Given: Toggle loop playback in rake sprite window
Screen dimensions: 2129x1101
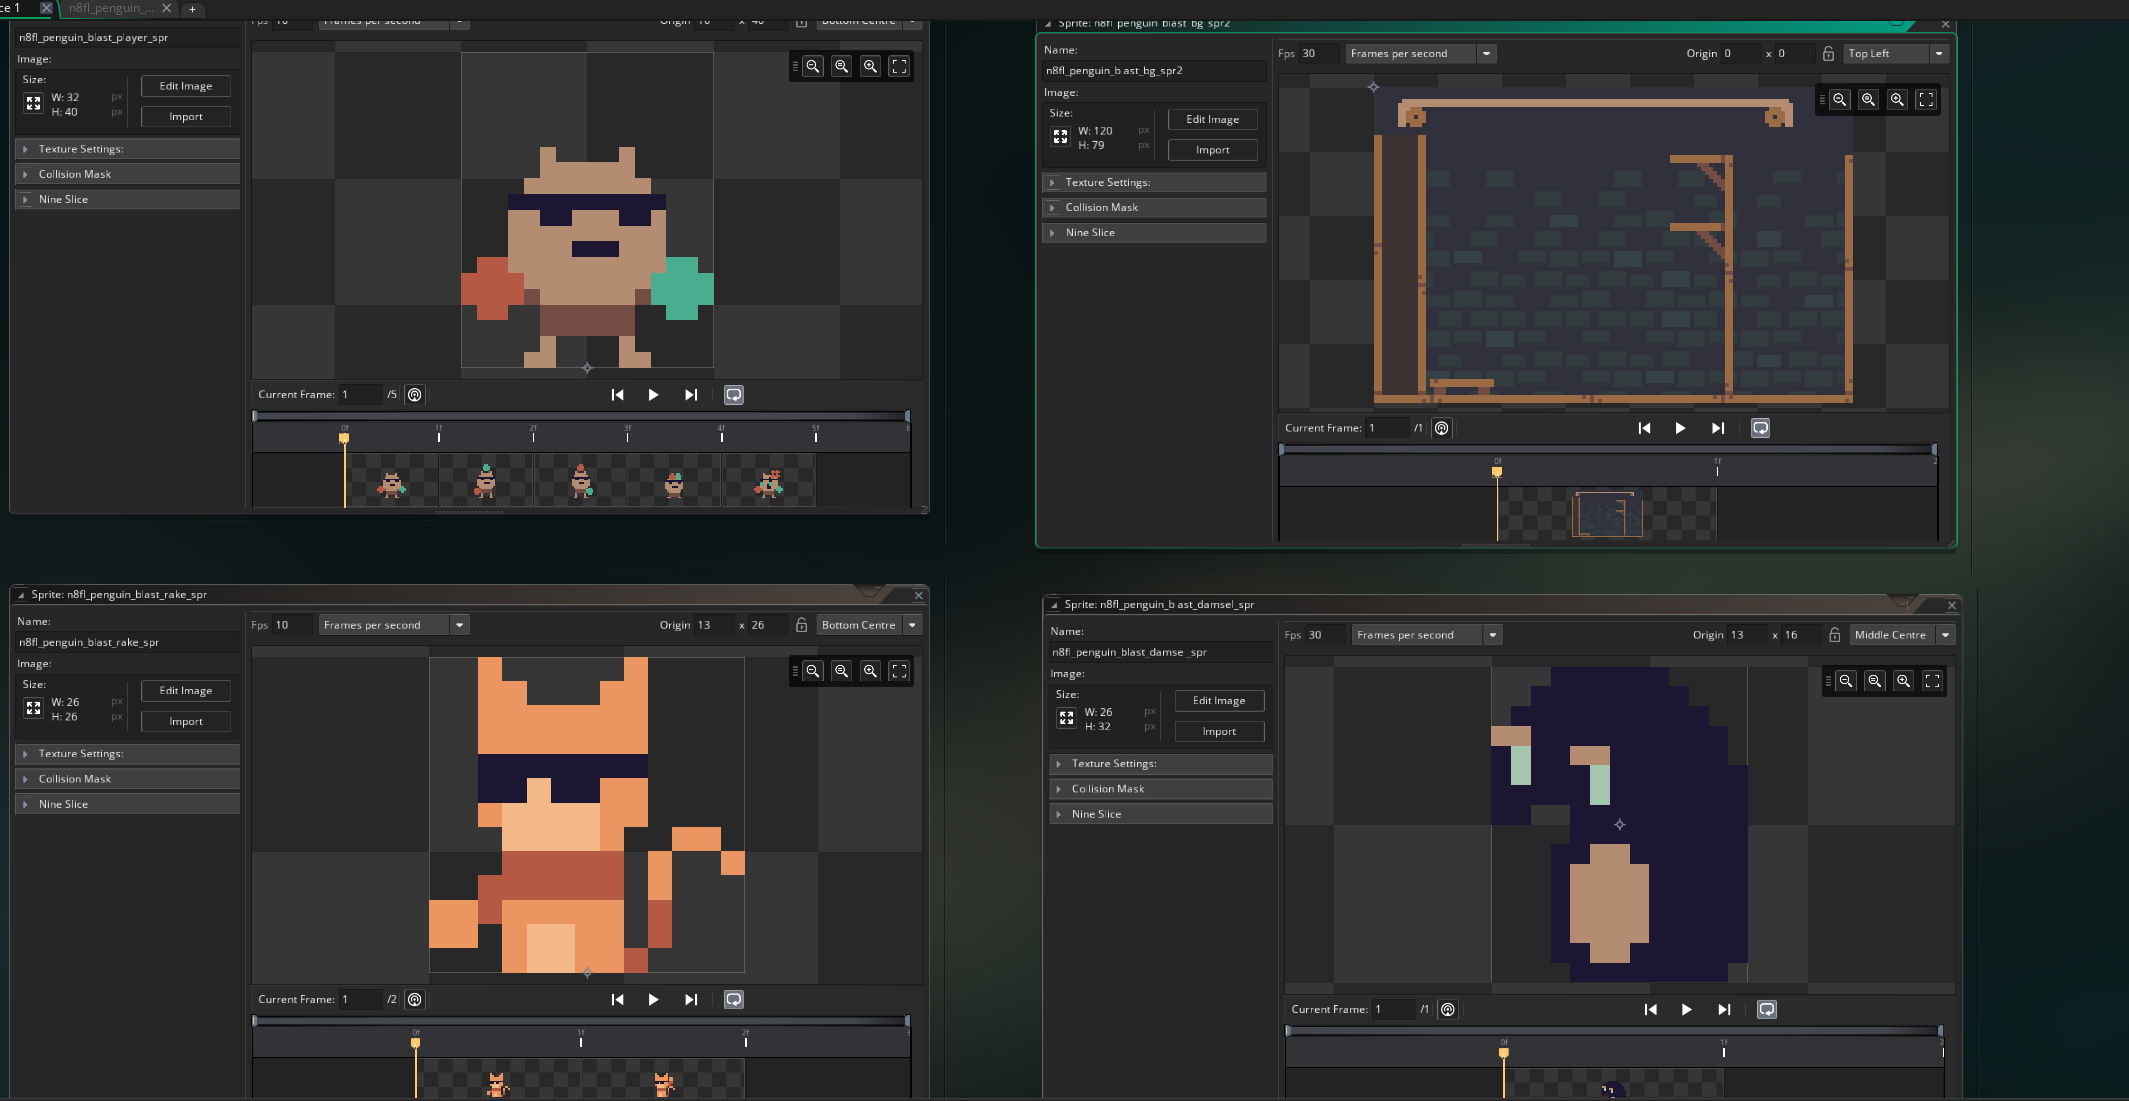Looking at the screenshot, I should point(734,999).
